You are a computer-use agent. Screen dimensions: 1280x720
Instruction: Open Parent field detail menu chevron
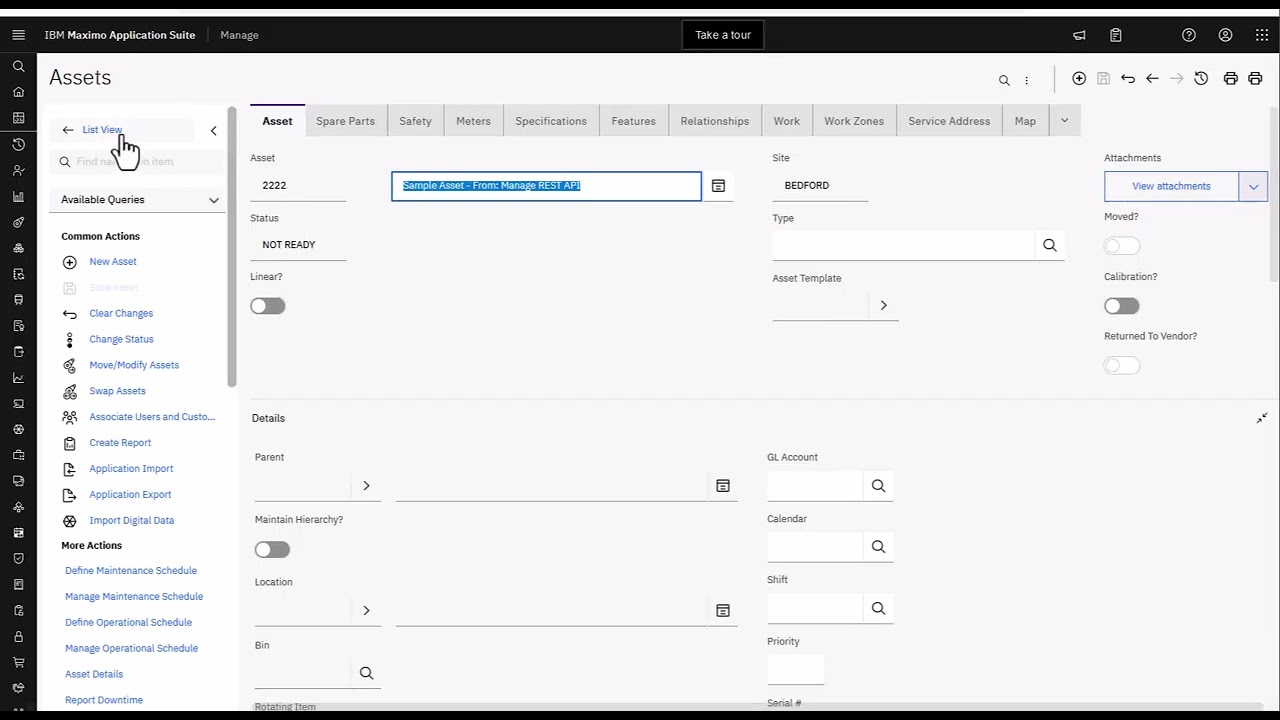click(366, 486)
